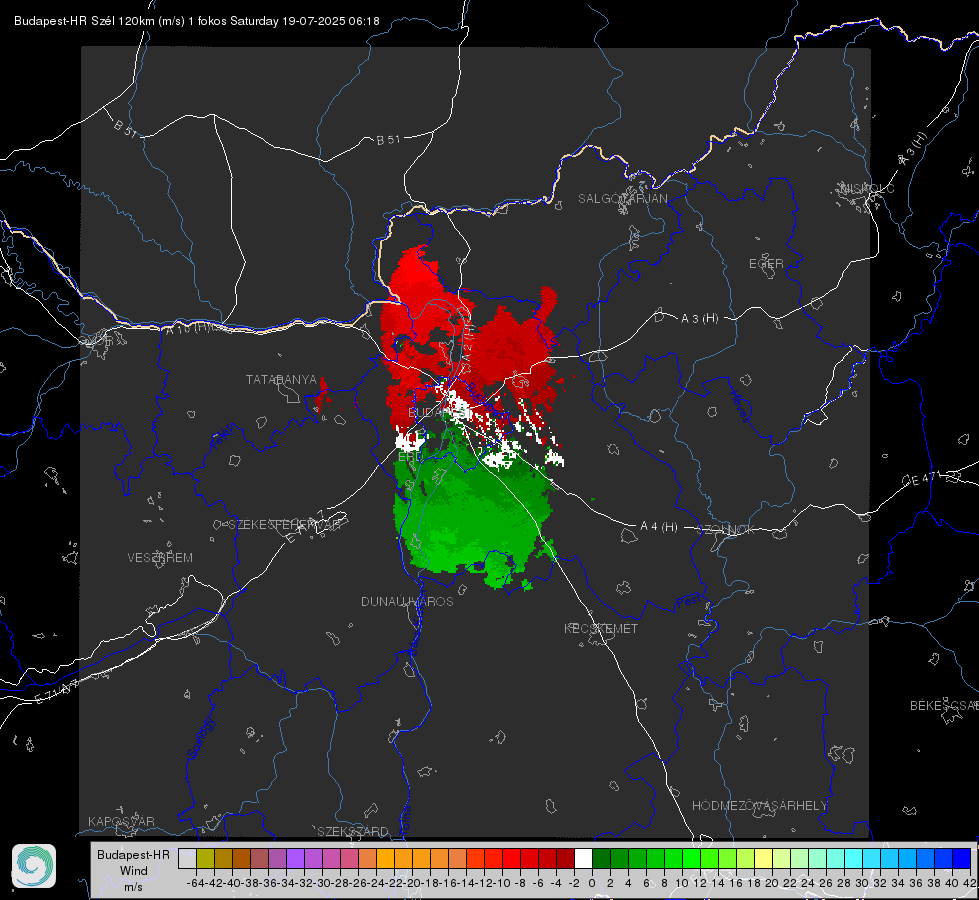979x900 pixels.
Task: Click the MISKOLC city label
Action: (867, 188)
